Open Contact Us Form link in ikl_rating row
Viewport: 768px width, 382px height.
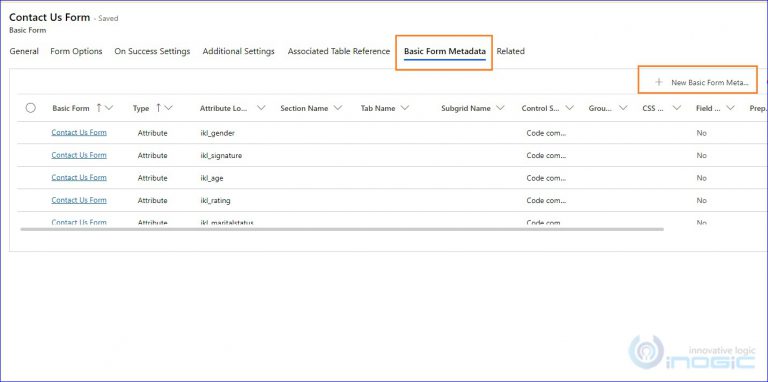79,200
